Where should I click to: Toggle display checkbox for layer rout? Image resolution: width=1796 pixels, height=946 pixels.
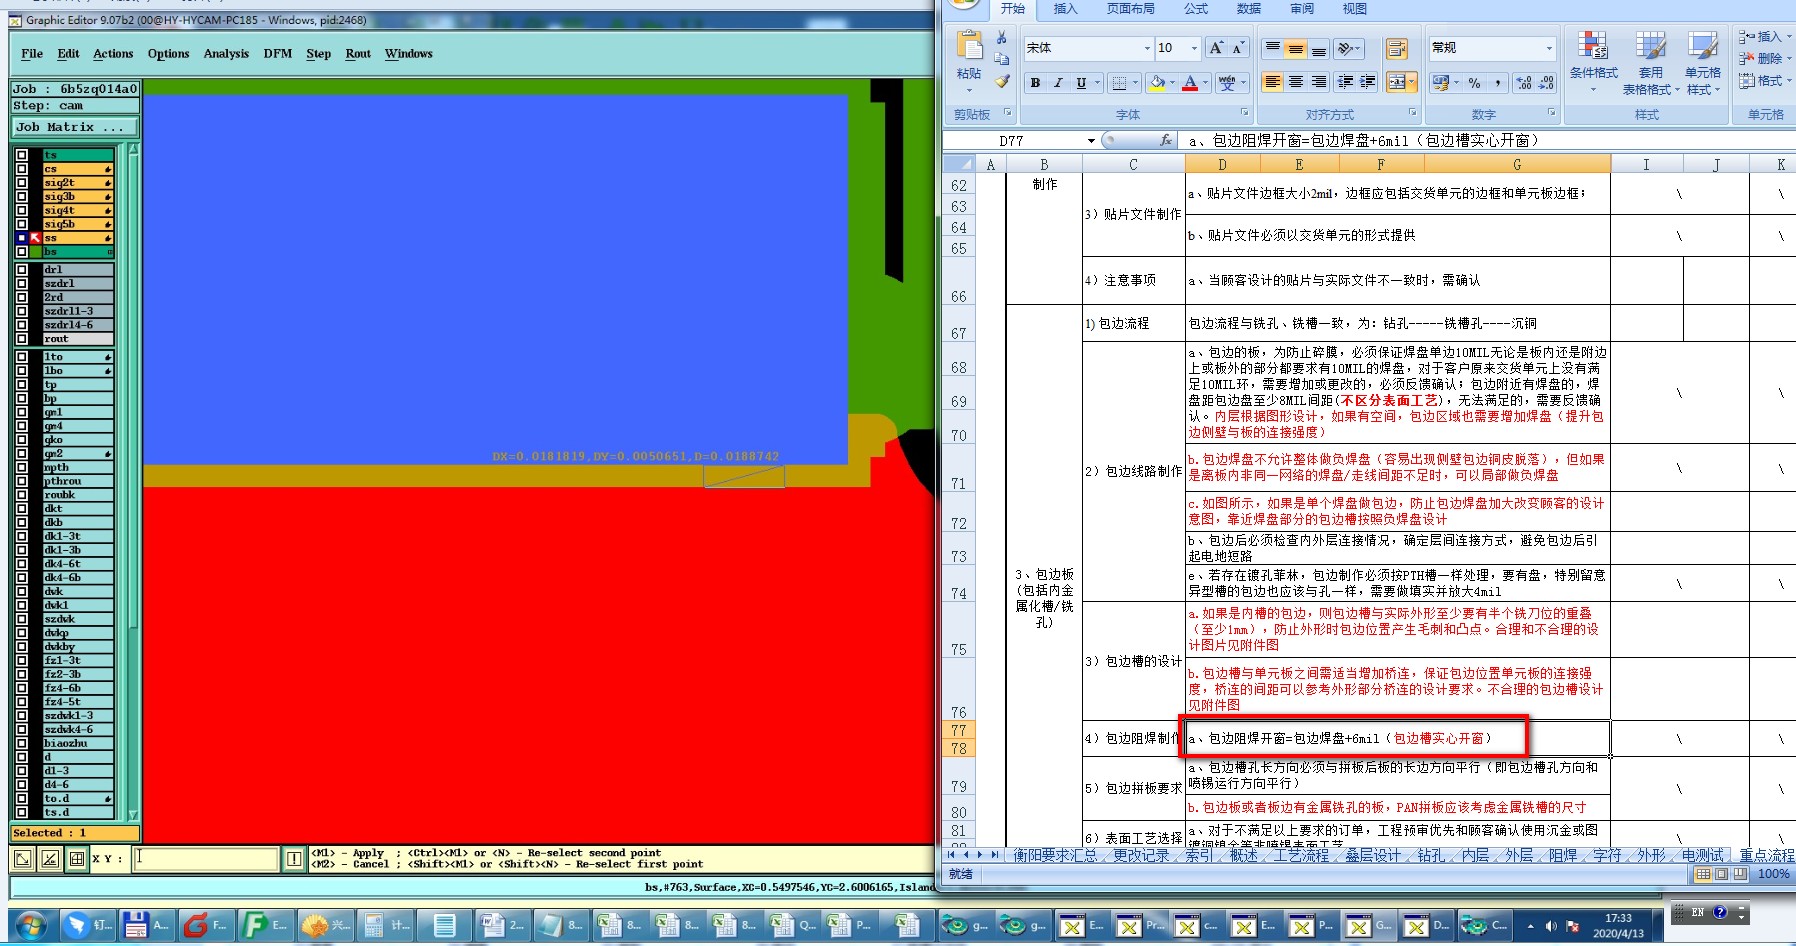[22, 339]
